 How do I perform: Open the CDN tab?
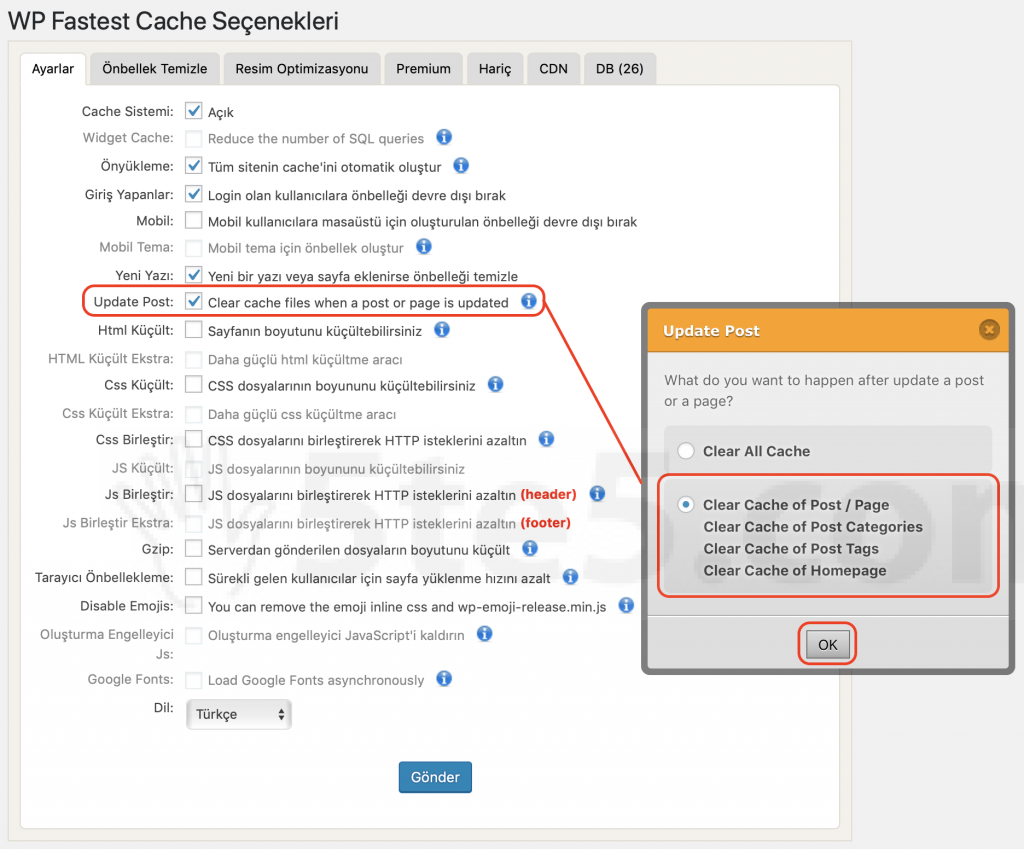coord(553,68)
